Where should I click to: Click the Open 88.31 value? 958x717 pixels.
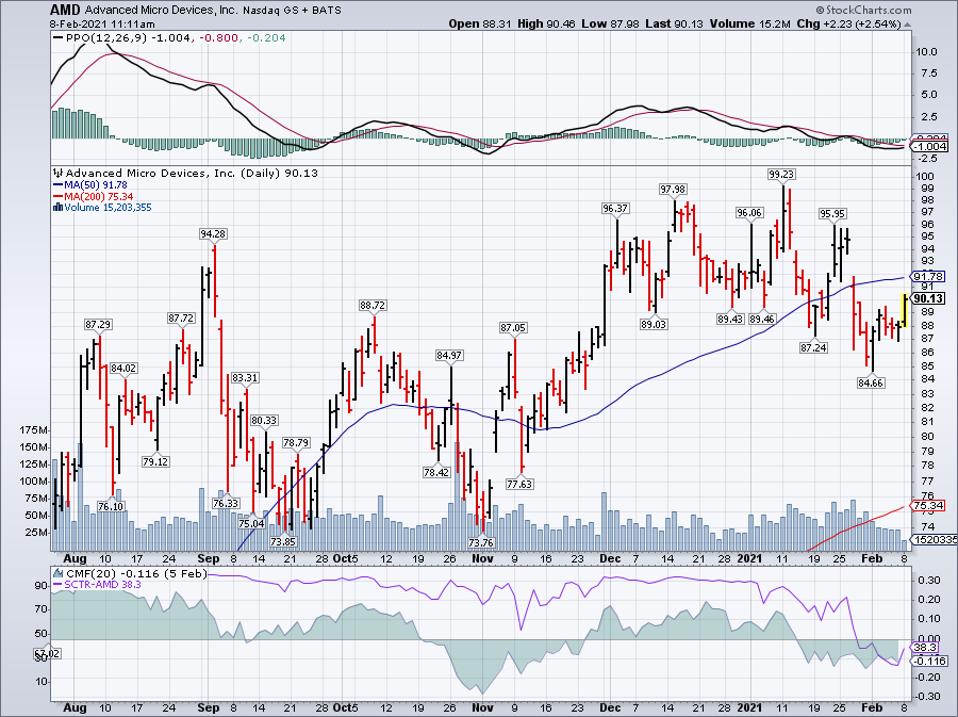pyautogui.click(x=480, y=24)
